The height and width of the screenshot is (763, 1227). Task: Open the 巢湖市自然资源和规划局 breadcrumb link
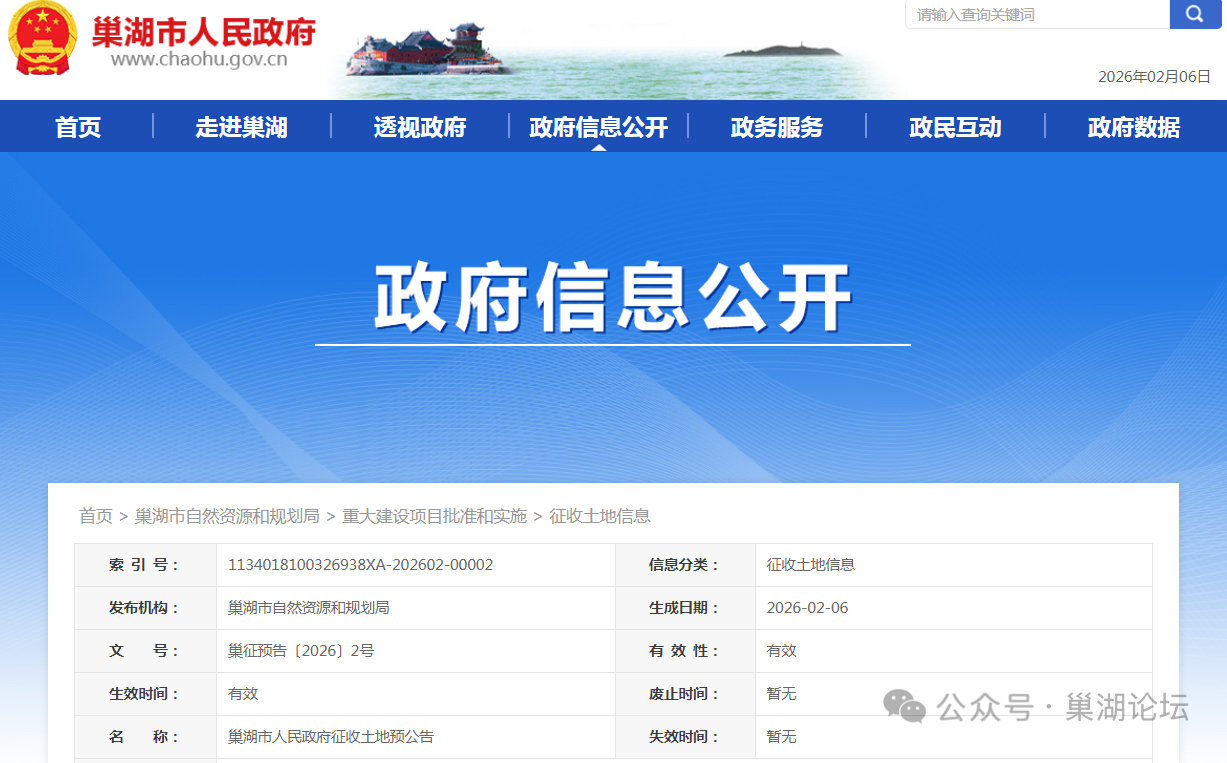[x=233, y=516]
